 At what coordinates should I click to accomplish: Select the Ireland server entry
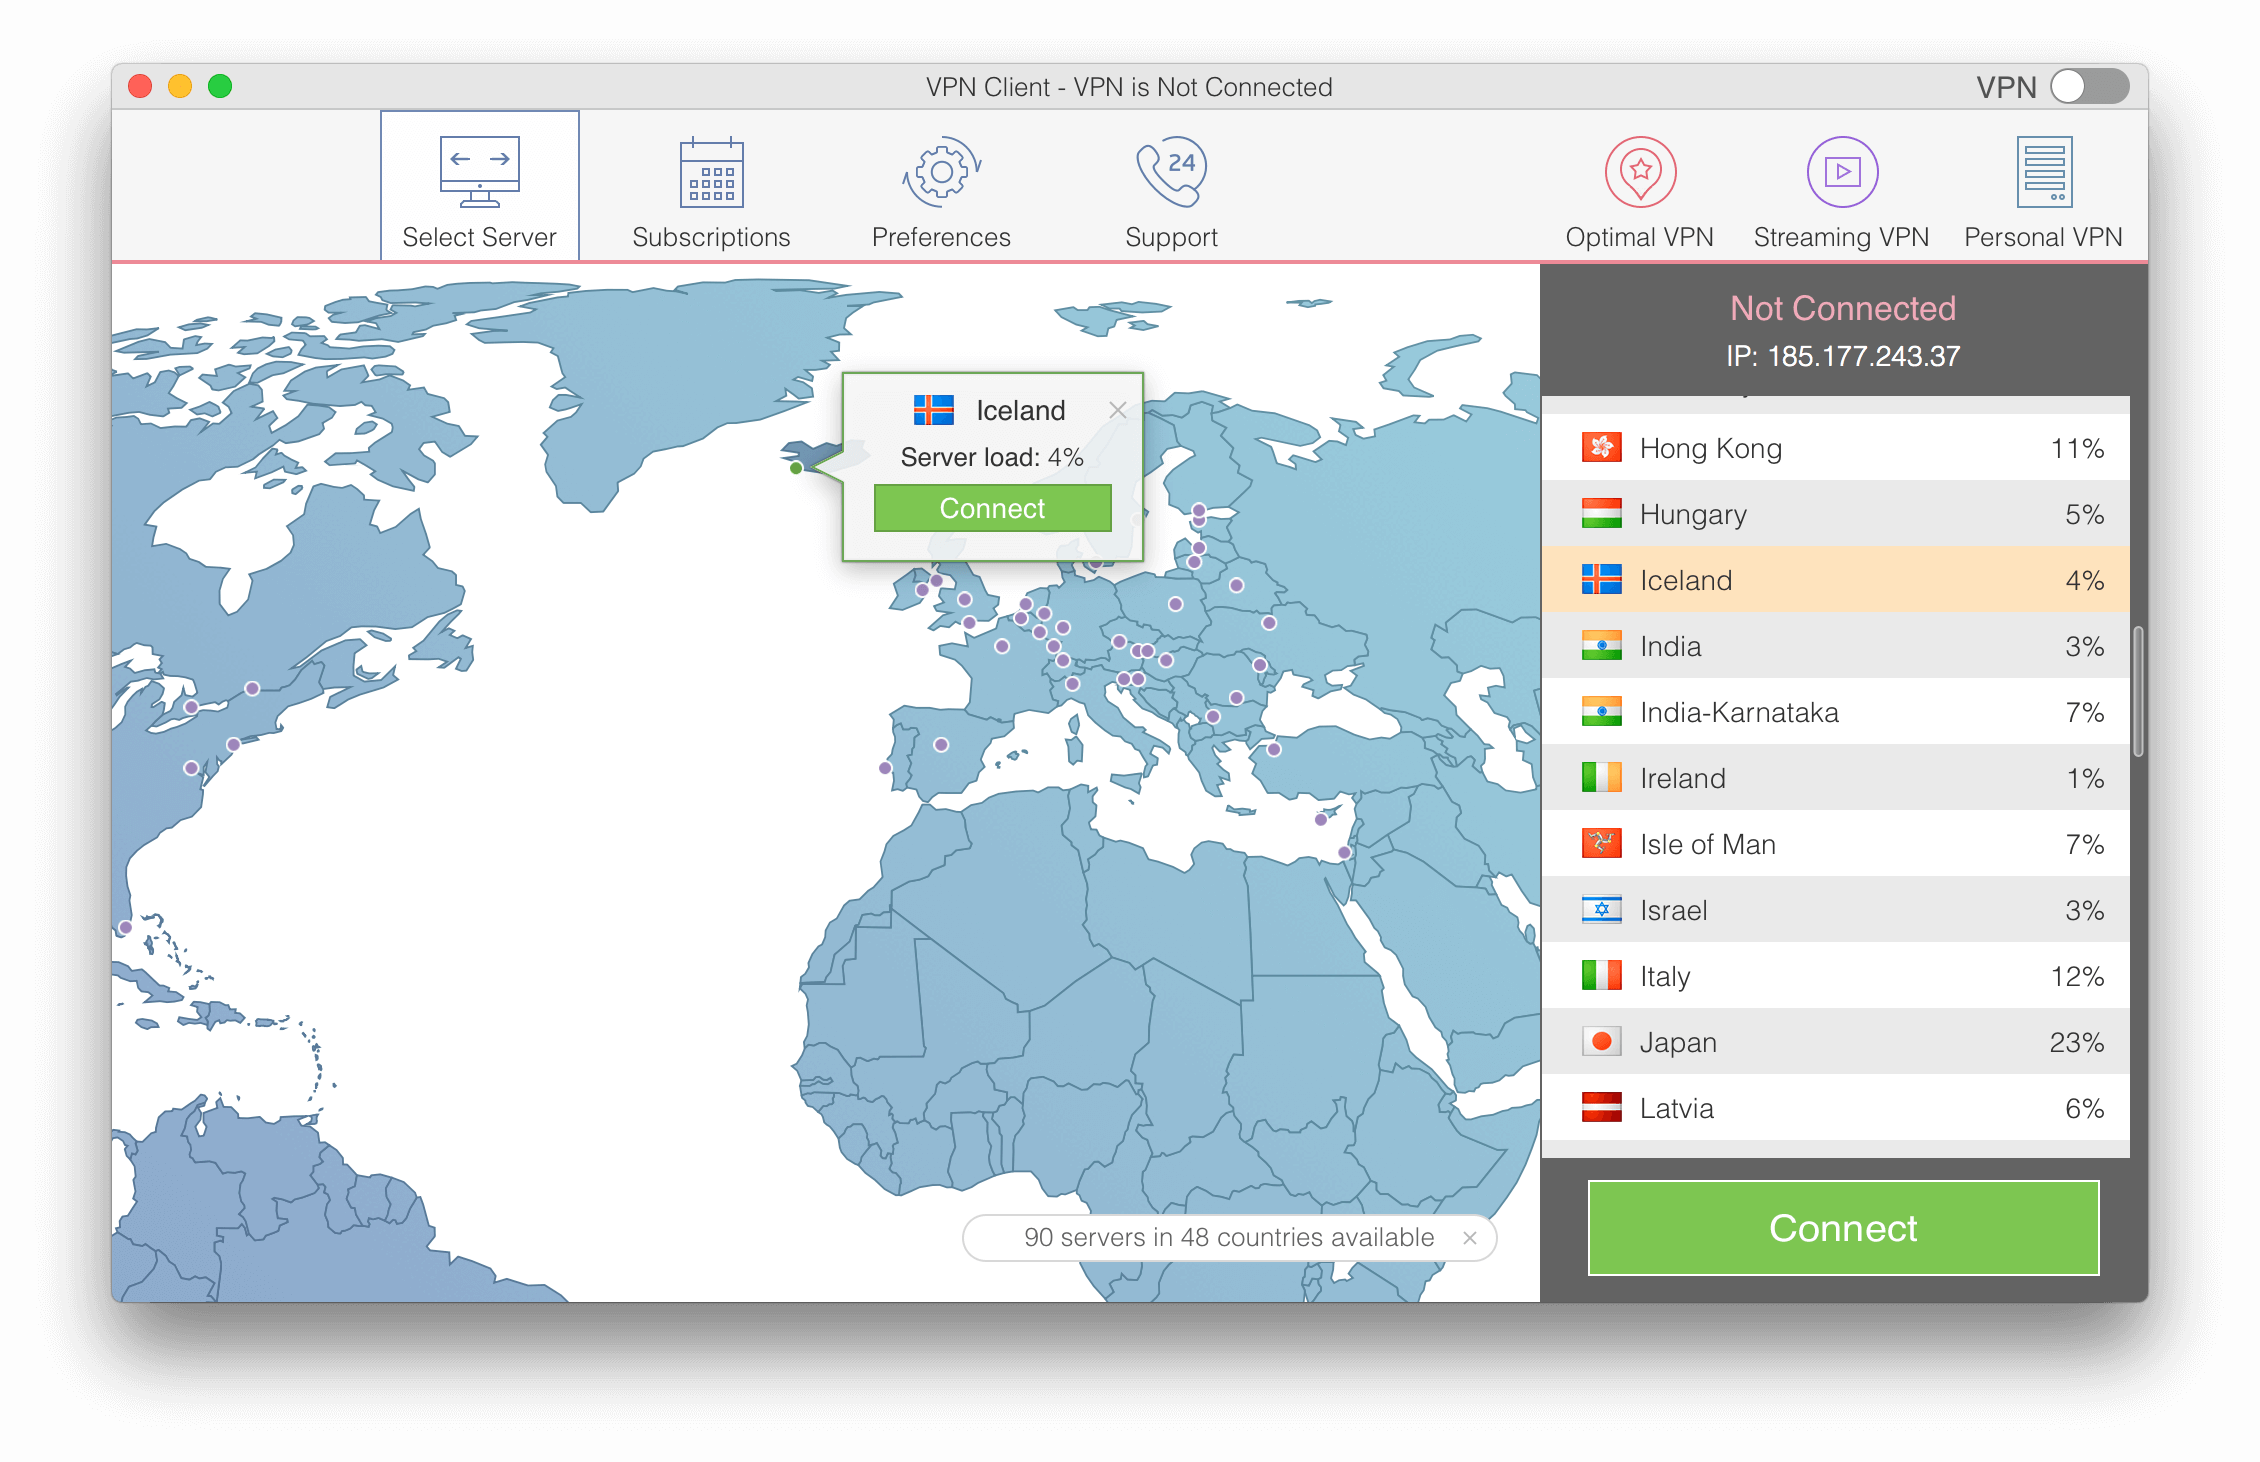[1843, 779]
